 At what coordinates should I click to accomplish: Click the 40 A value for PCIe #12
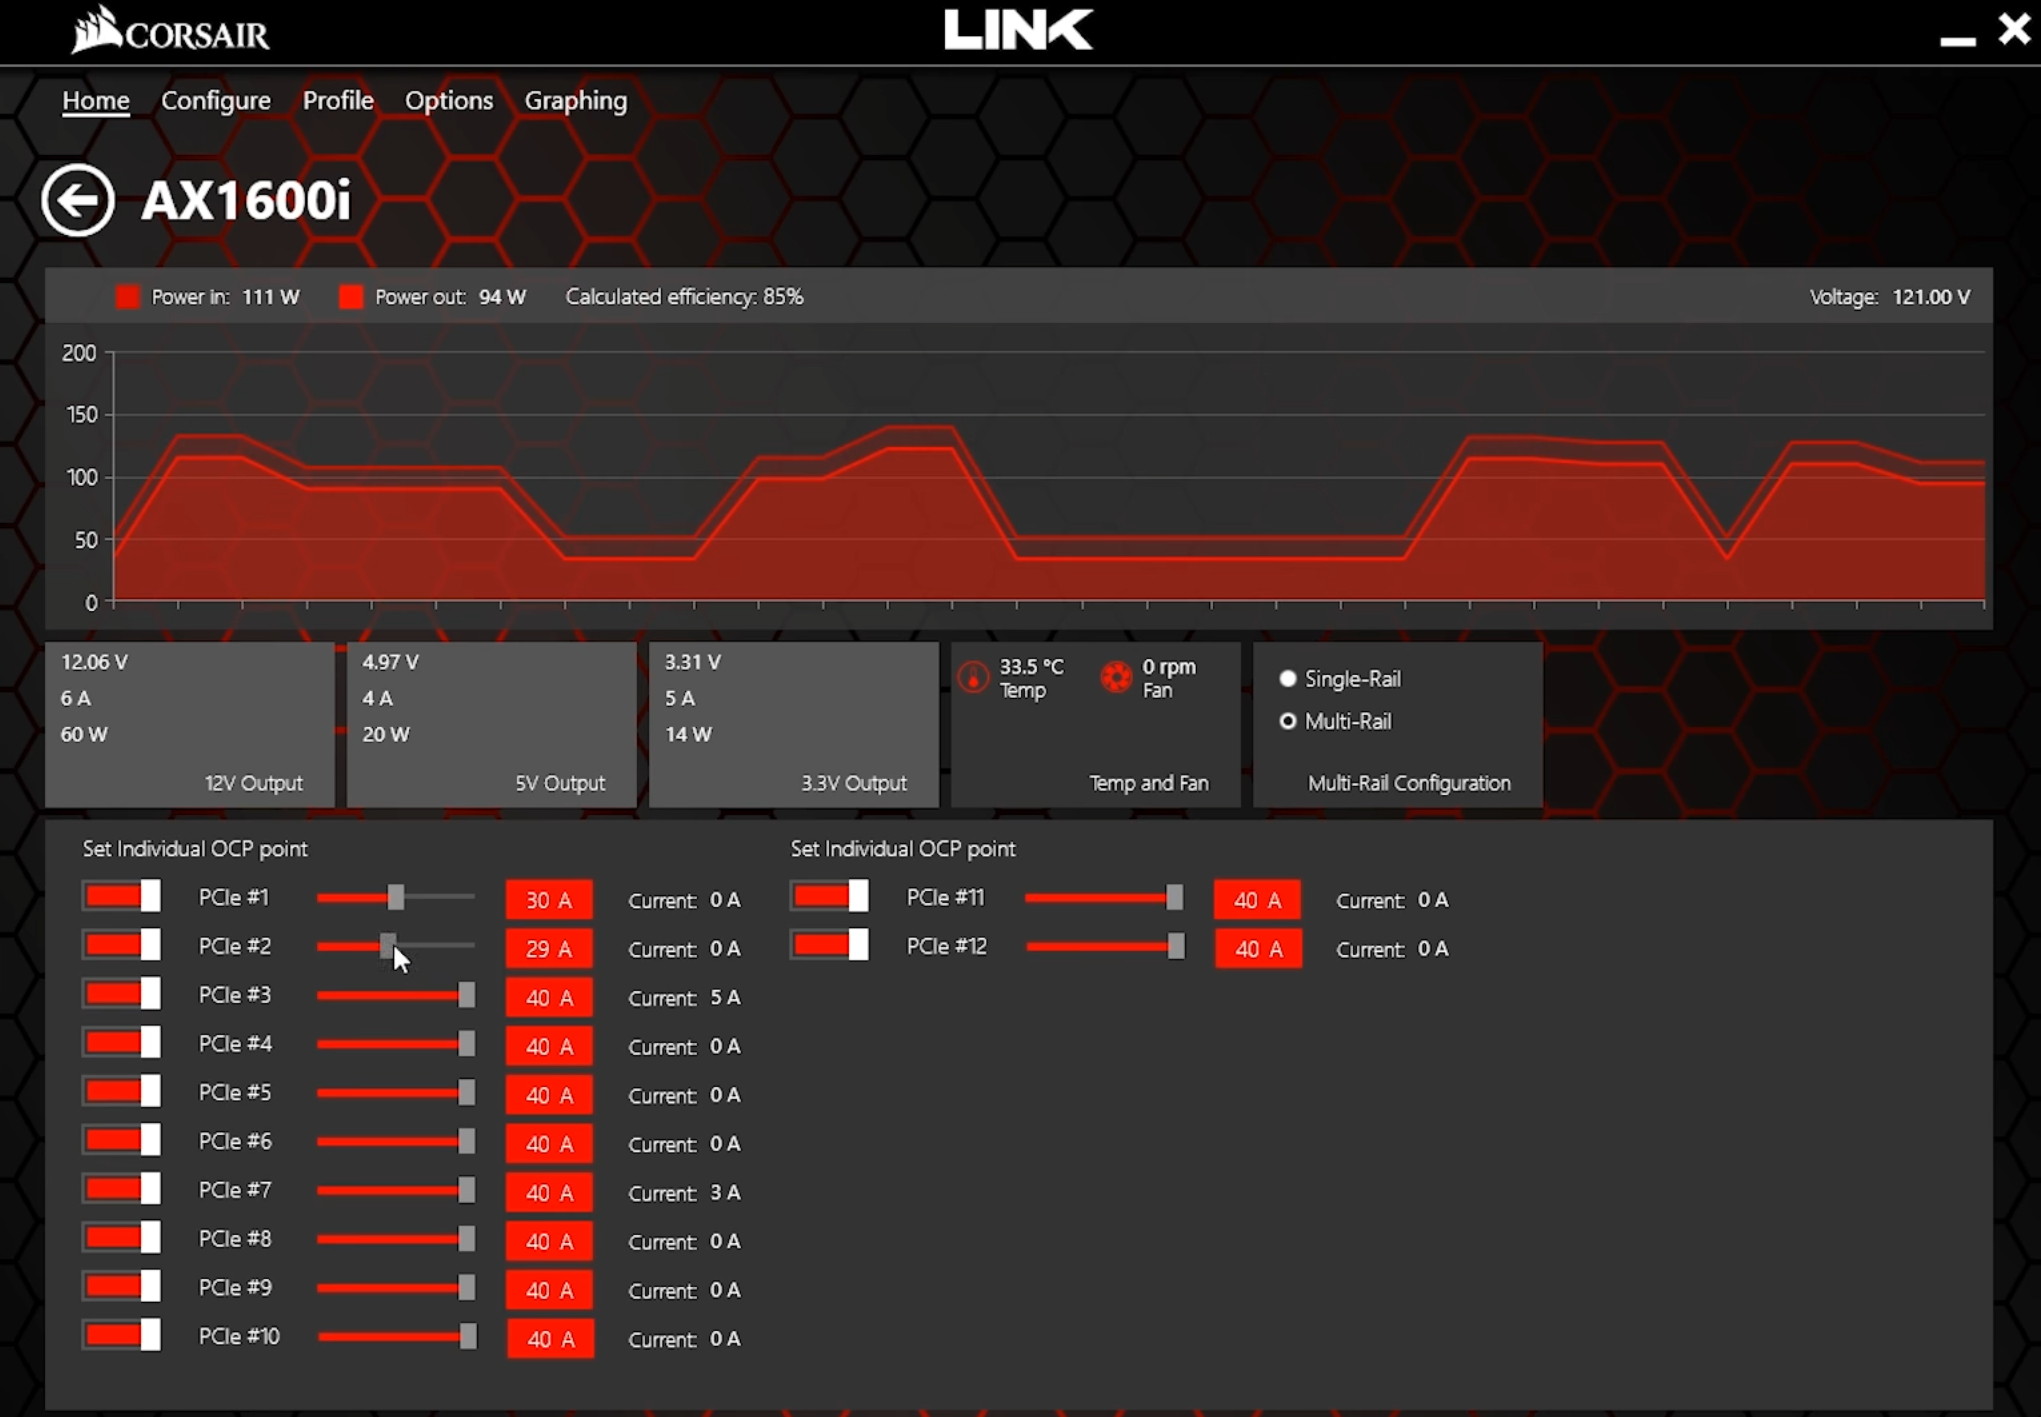[x=1258, y=949]
